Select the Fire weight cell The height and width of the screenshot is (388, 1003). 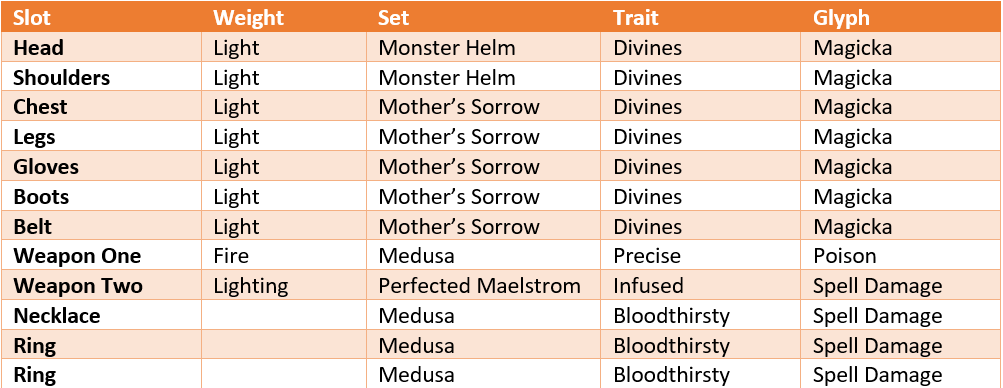click(230, 256)
